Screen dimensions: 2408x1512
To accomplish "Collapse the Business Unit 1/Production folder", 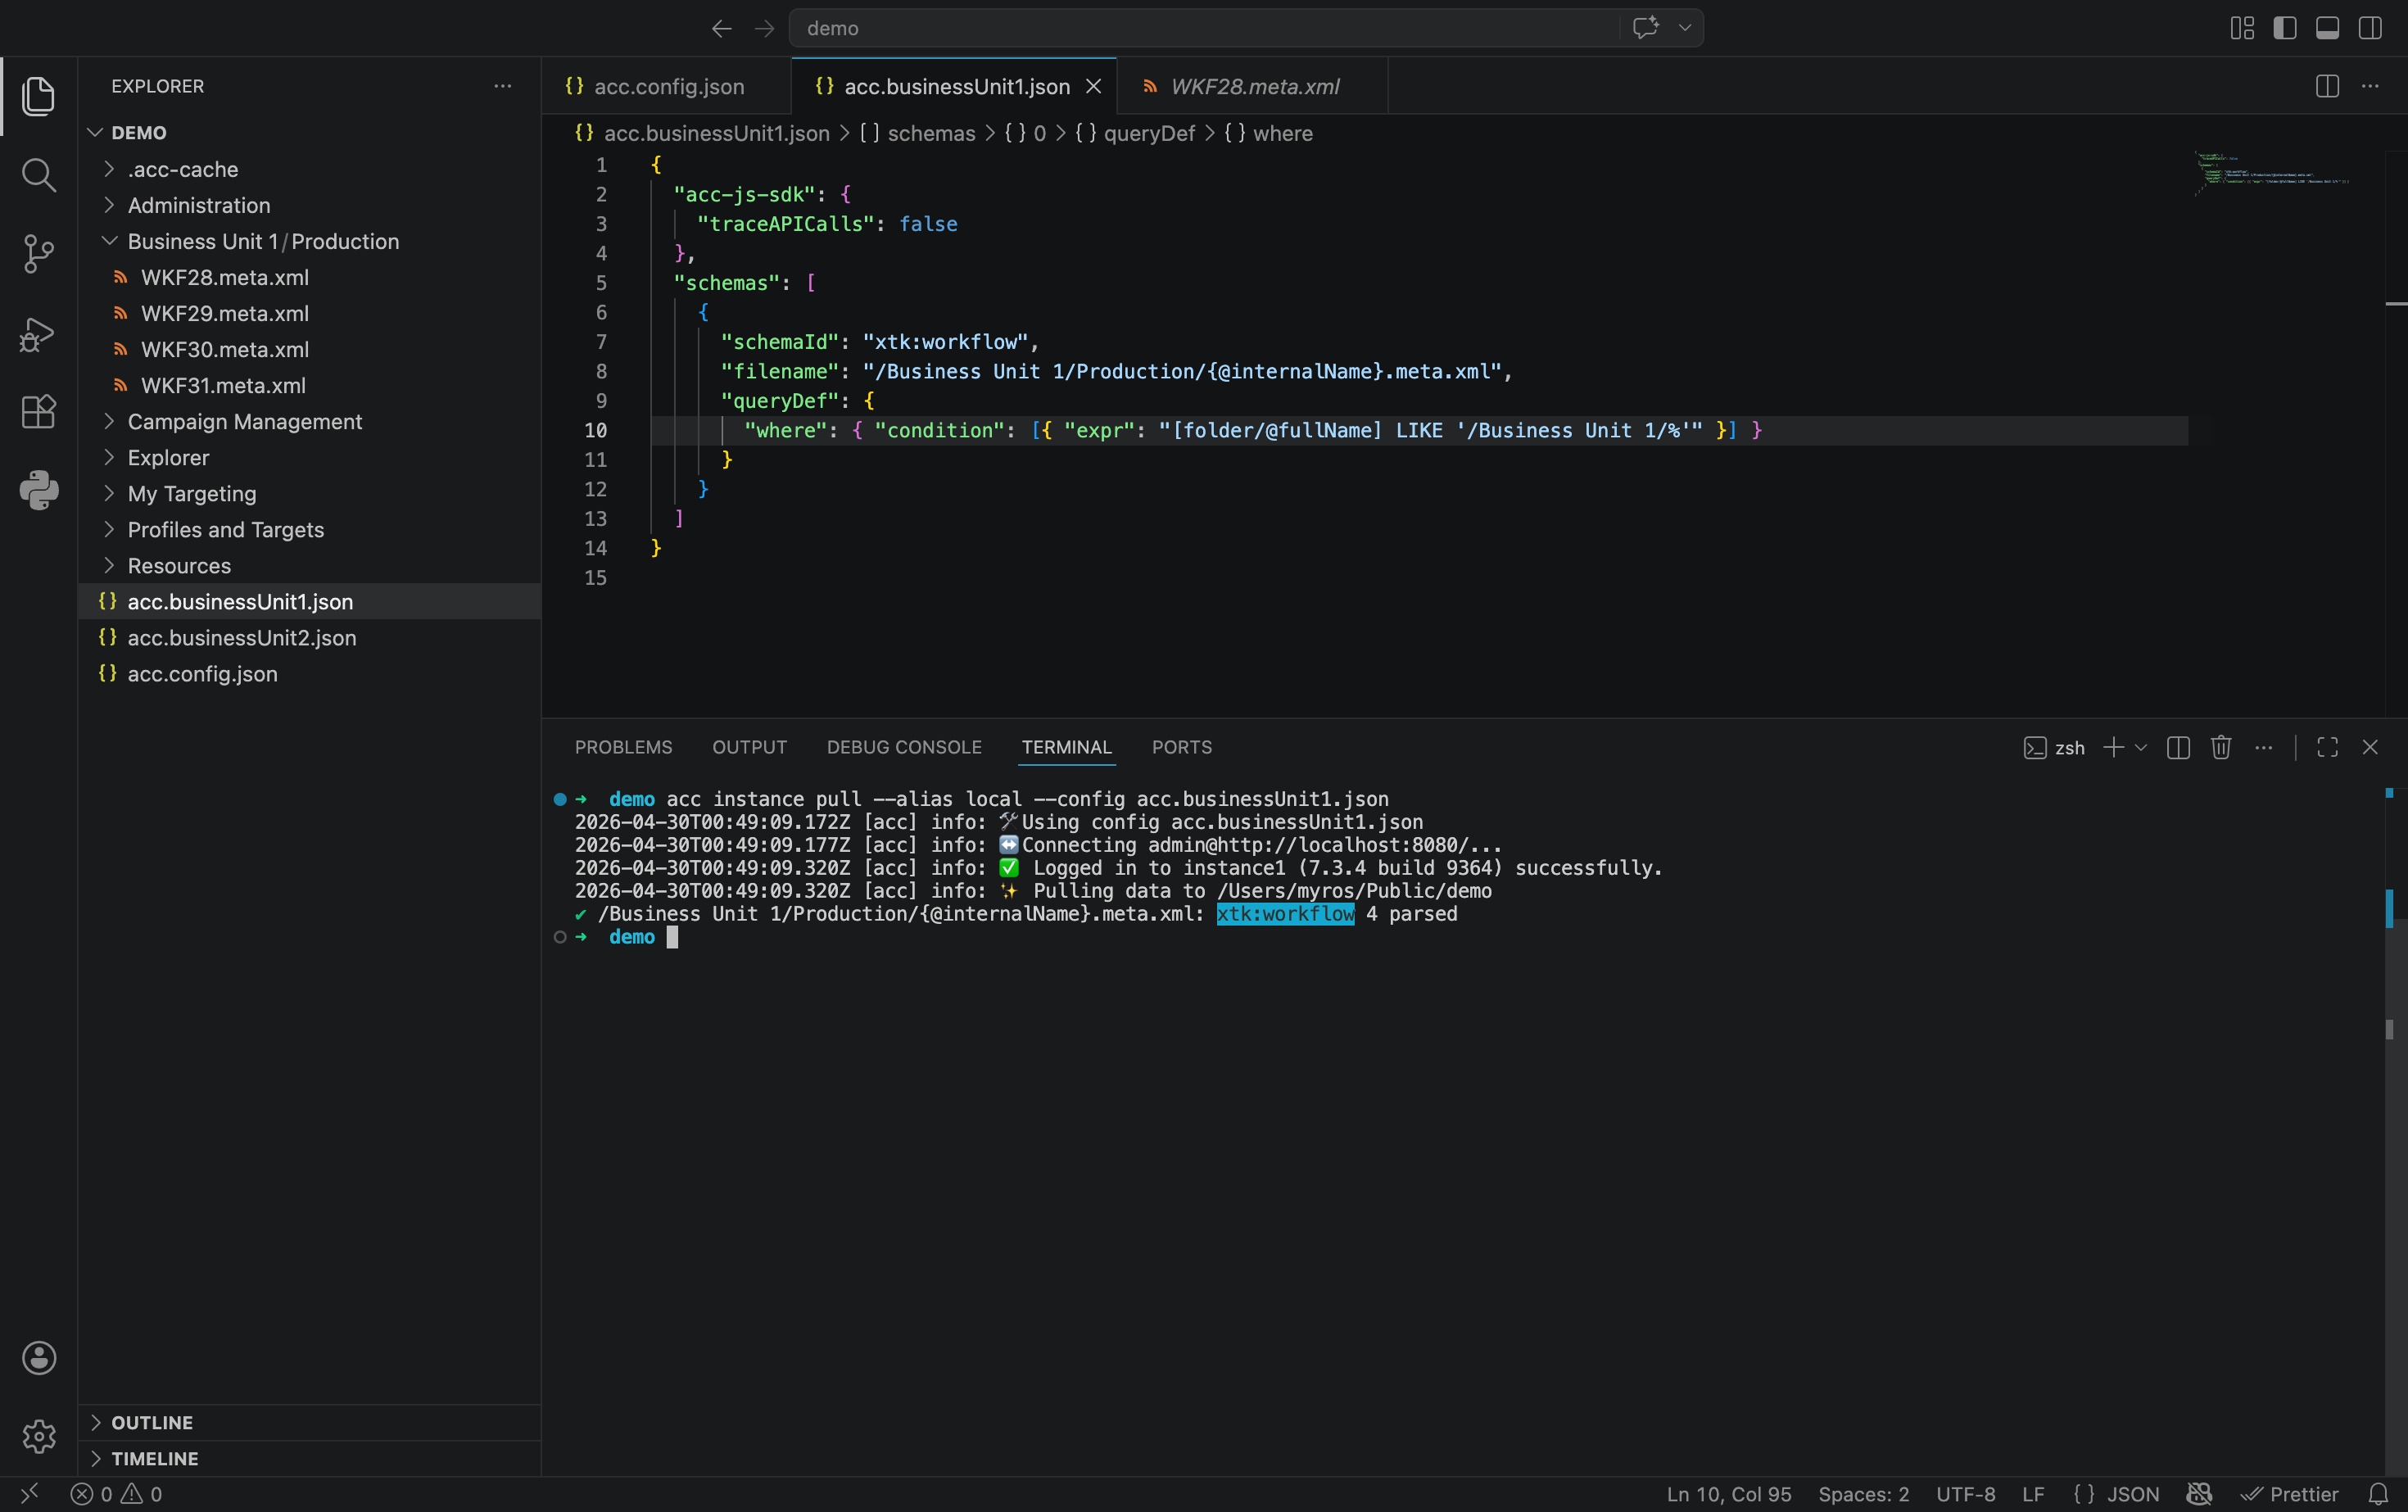I will coord(310,241).
